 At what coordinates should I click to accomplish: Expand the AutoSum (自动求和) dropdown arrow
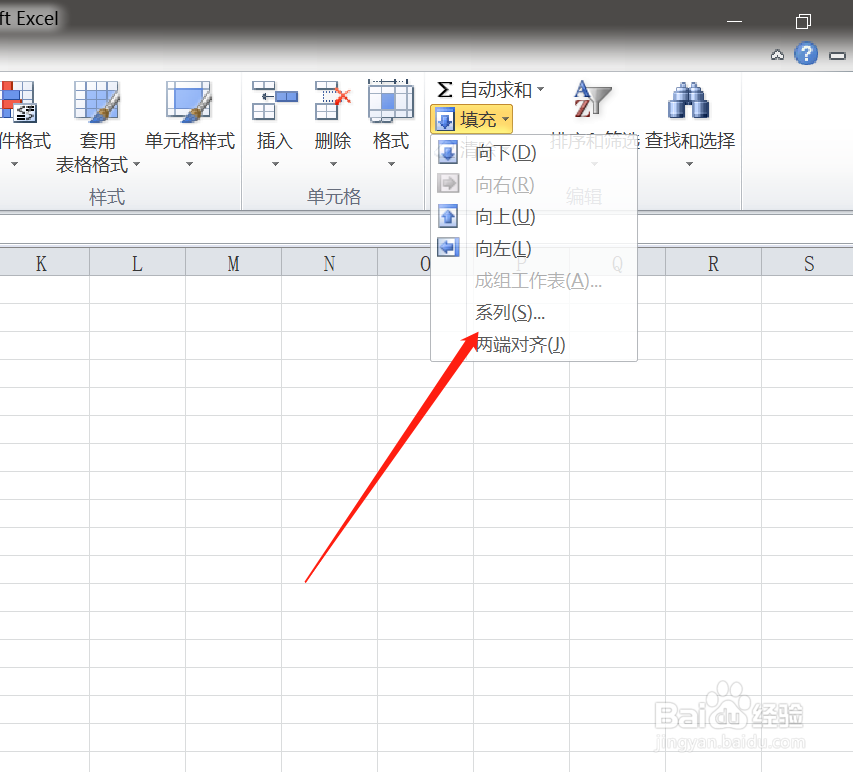pos(540,89)
